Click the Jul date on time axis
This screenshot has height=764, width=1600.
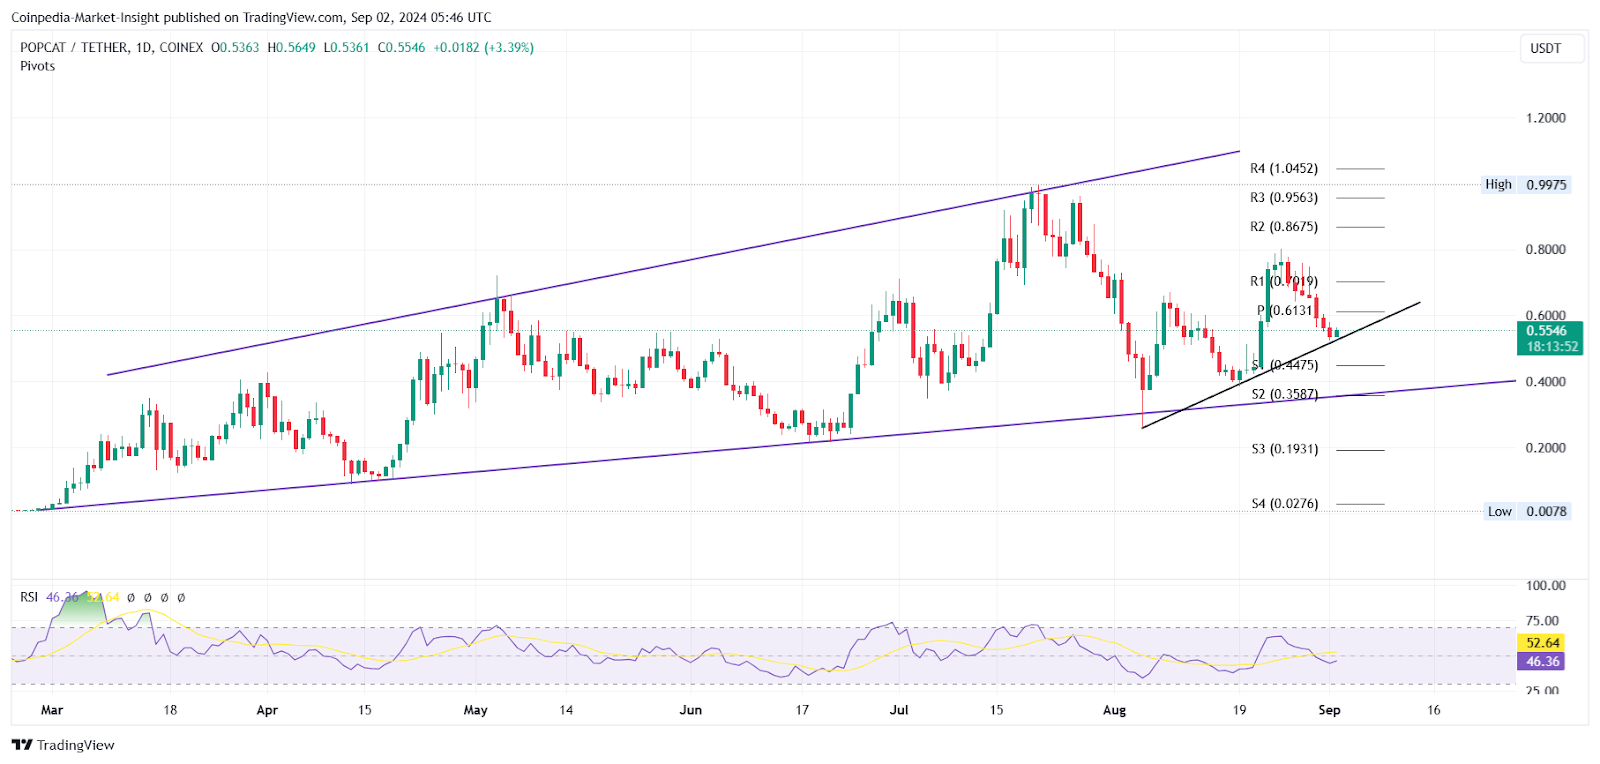coord(899,710)
